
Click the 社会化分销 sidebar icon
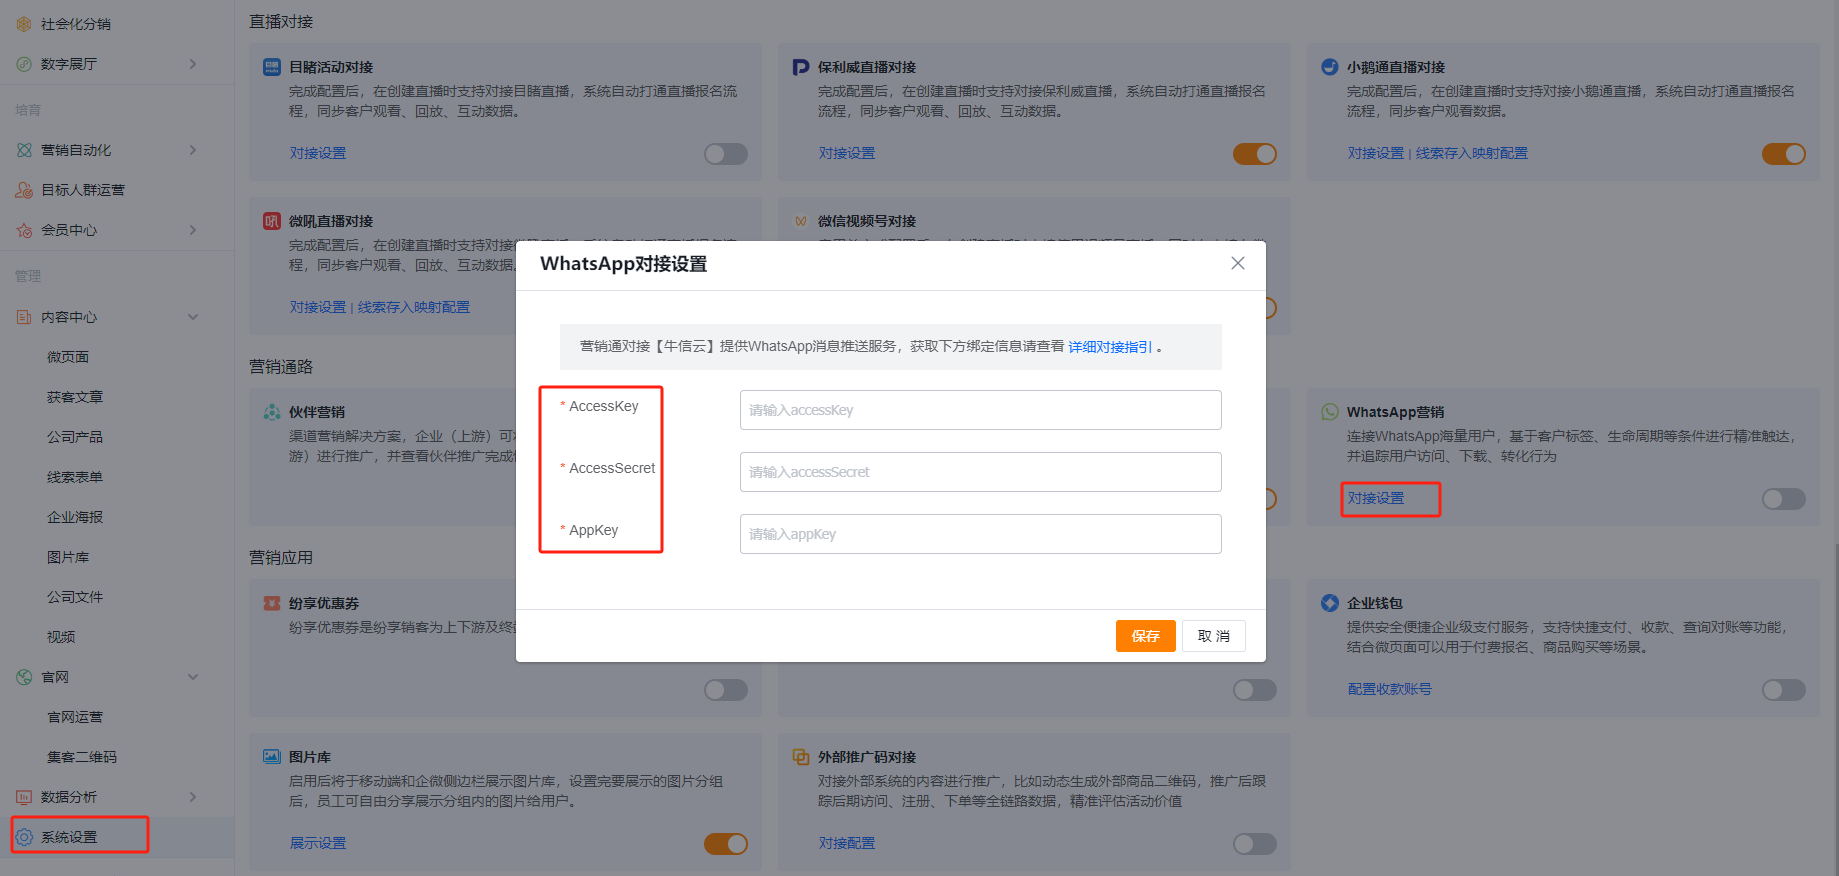(x=24, y=24)
